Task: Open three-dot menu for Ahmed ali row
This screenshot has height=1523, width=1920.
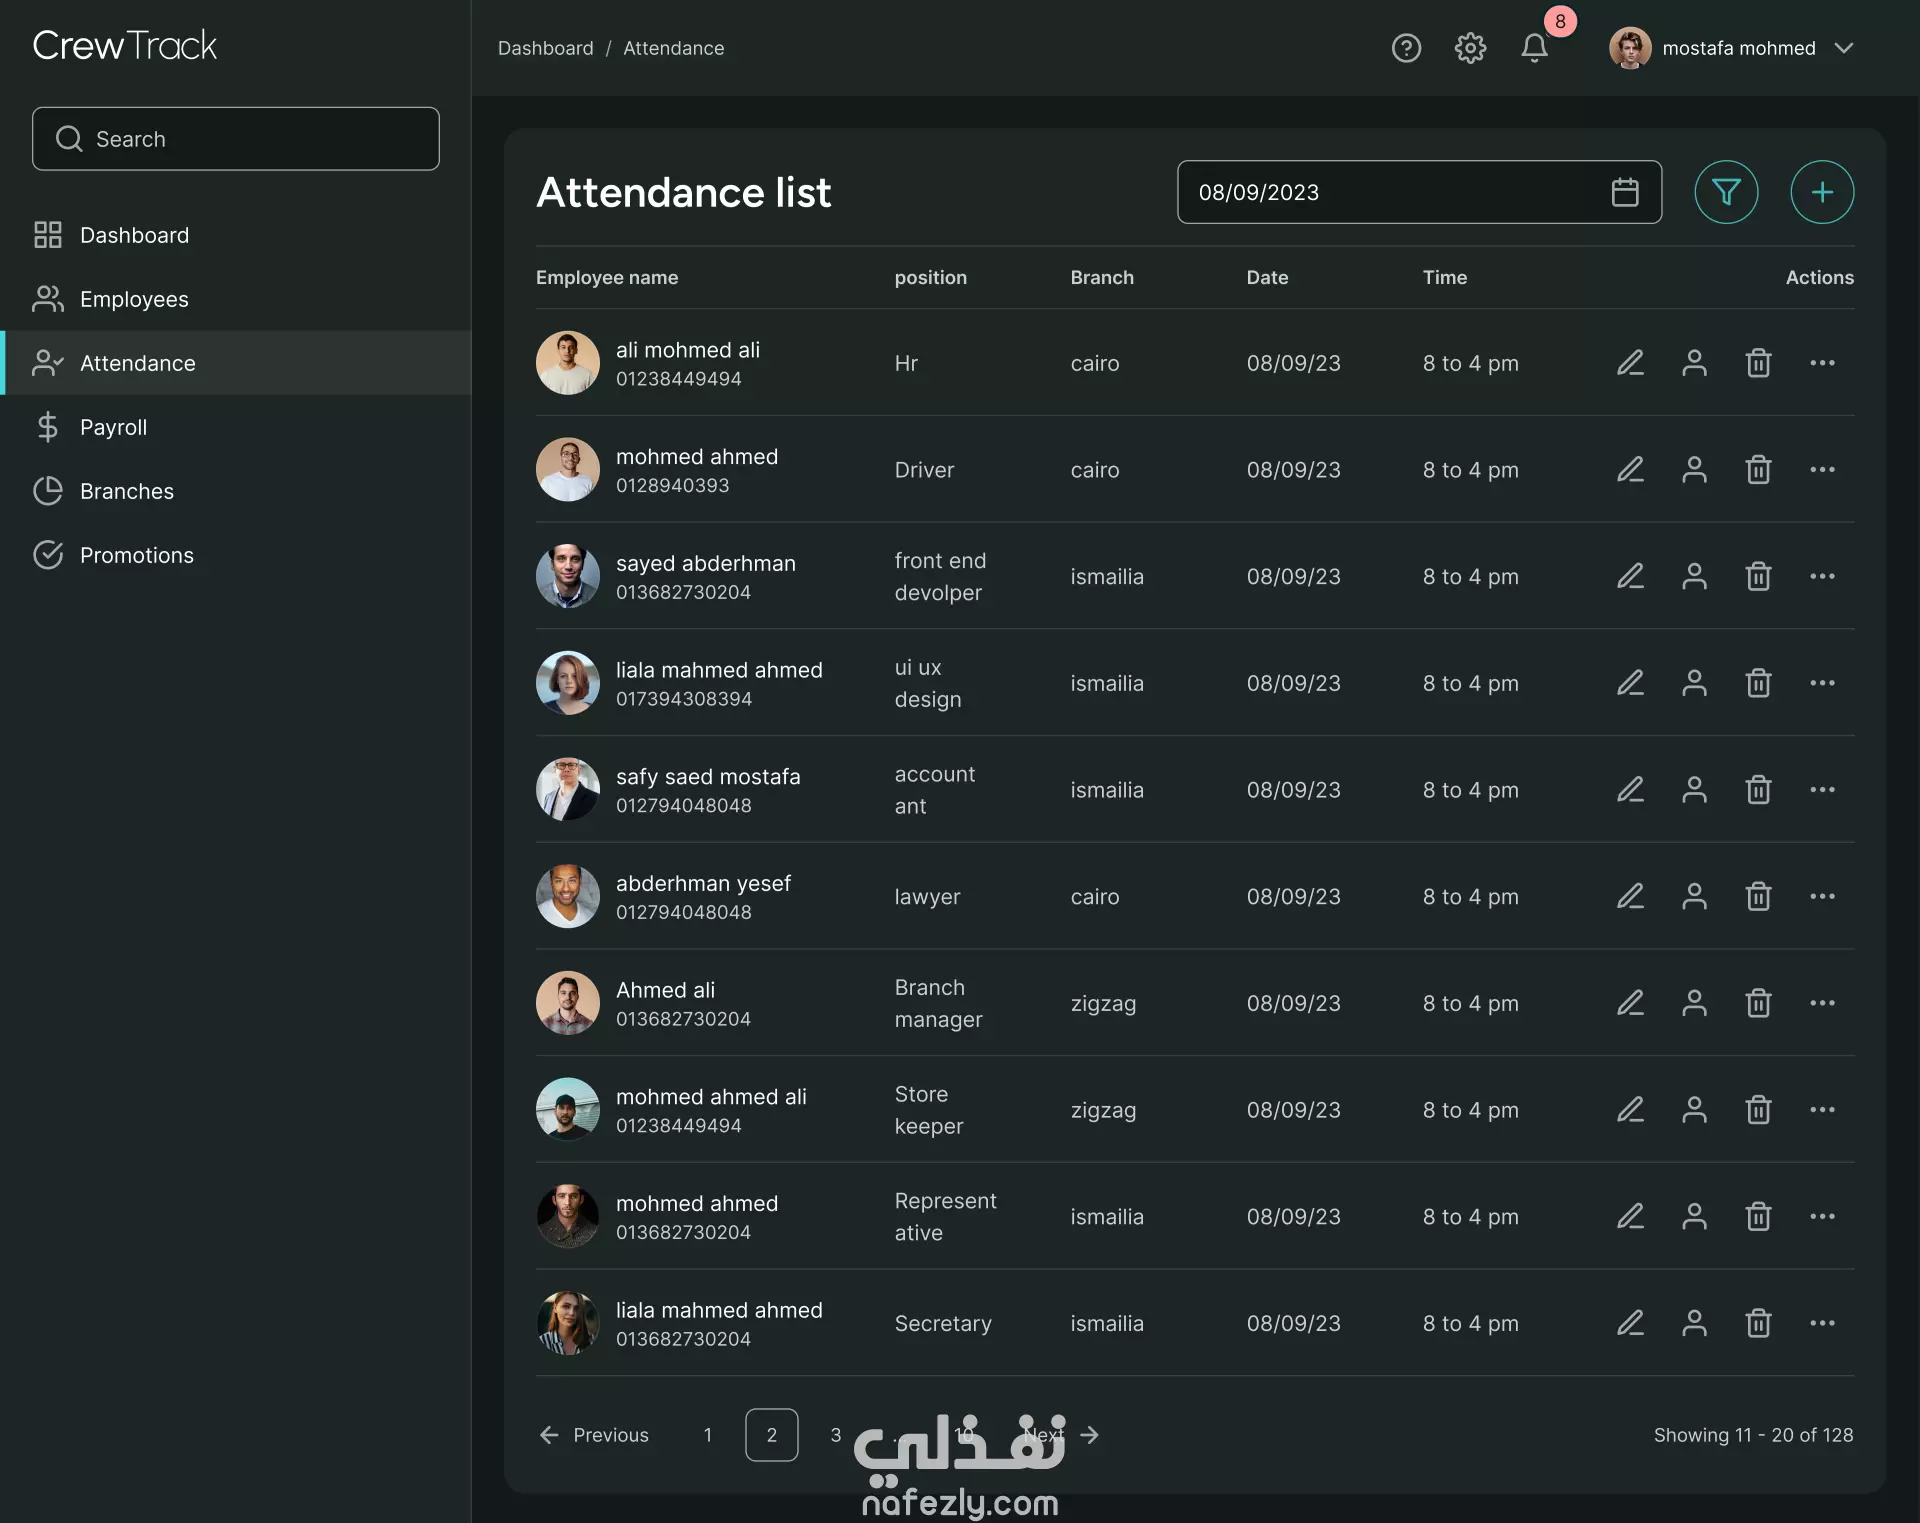Action: pos(1822,1003)
